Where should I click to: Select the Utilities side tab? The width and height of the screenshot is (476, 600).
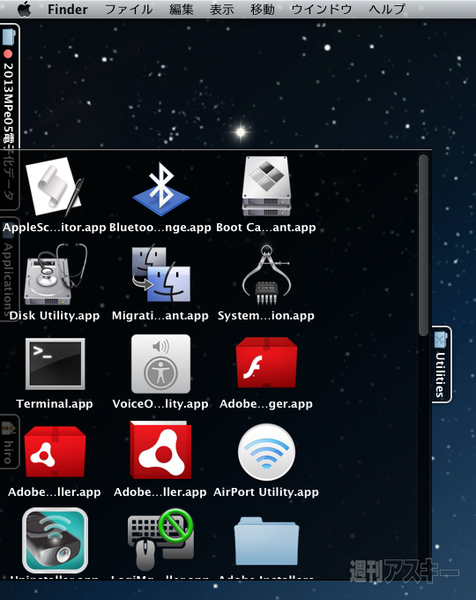pyautogui.click(x=441, y=364)
